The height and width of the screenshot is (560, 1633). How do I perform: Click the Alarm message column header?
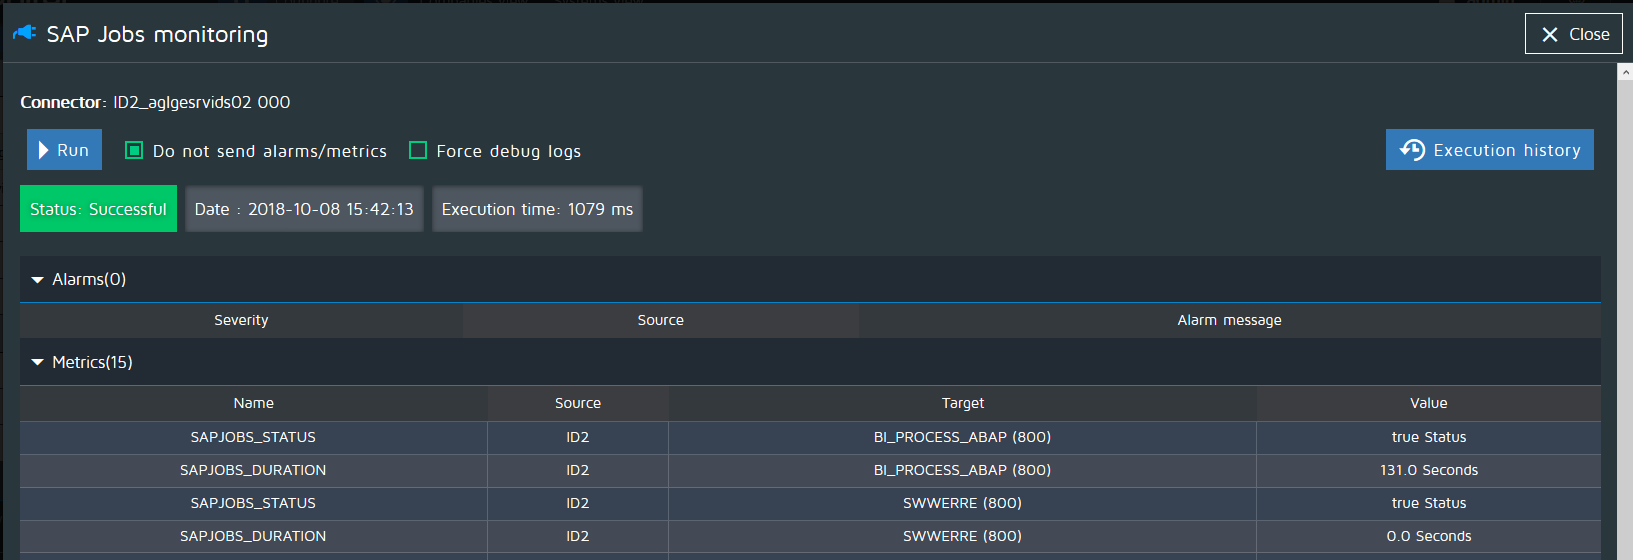[1229, 321]
